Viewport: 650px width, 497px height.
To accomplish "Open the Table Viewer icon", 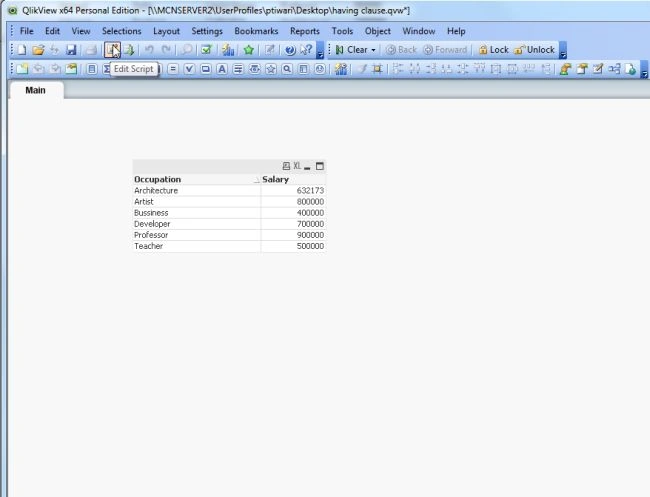I will [x=614, y=69].
